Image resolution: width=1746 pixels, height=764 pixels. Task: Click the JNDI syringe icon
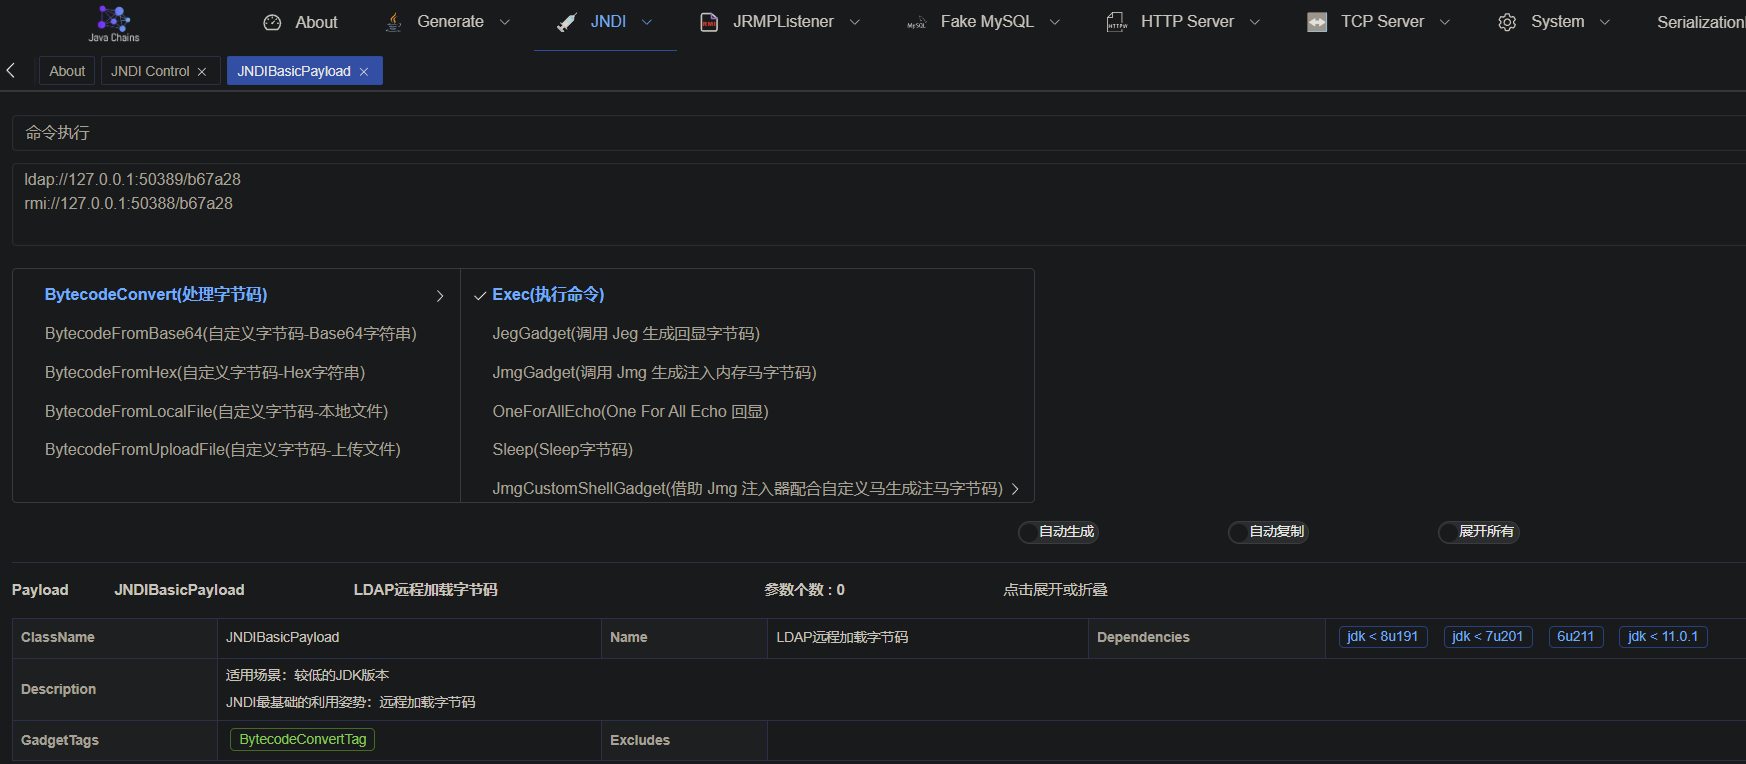click(567, 22)
